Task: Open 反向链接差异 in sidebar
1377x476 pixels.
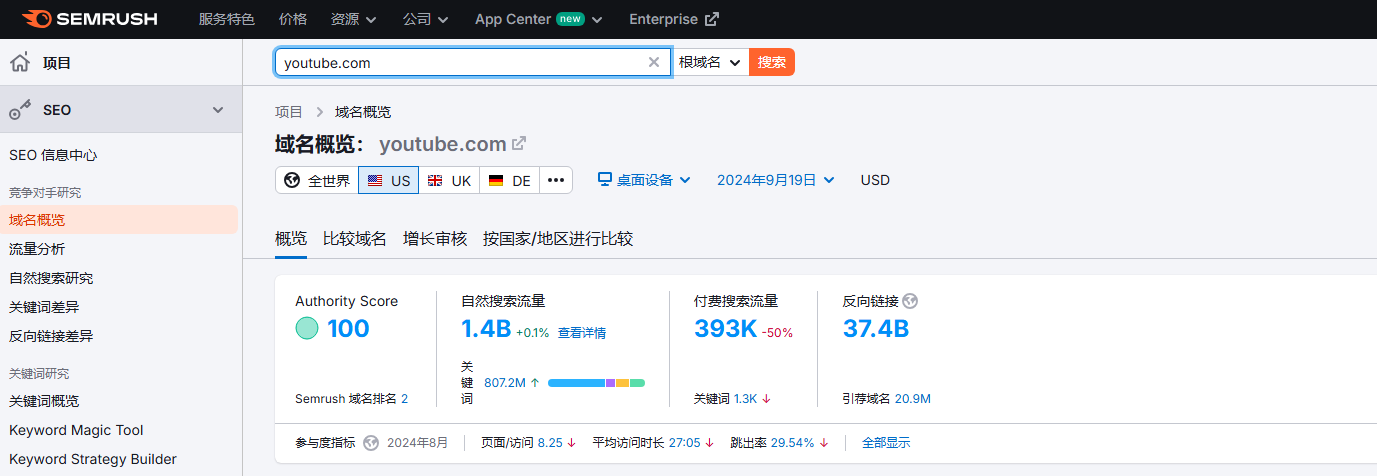Action: [51, 336]
